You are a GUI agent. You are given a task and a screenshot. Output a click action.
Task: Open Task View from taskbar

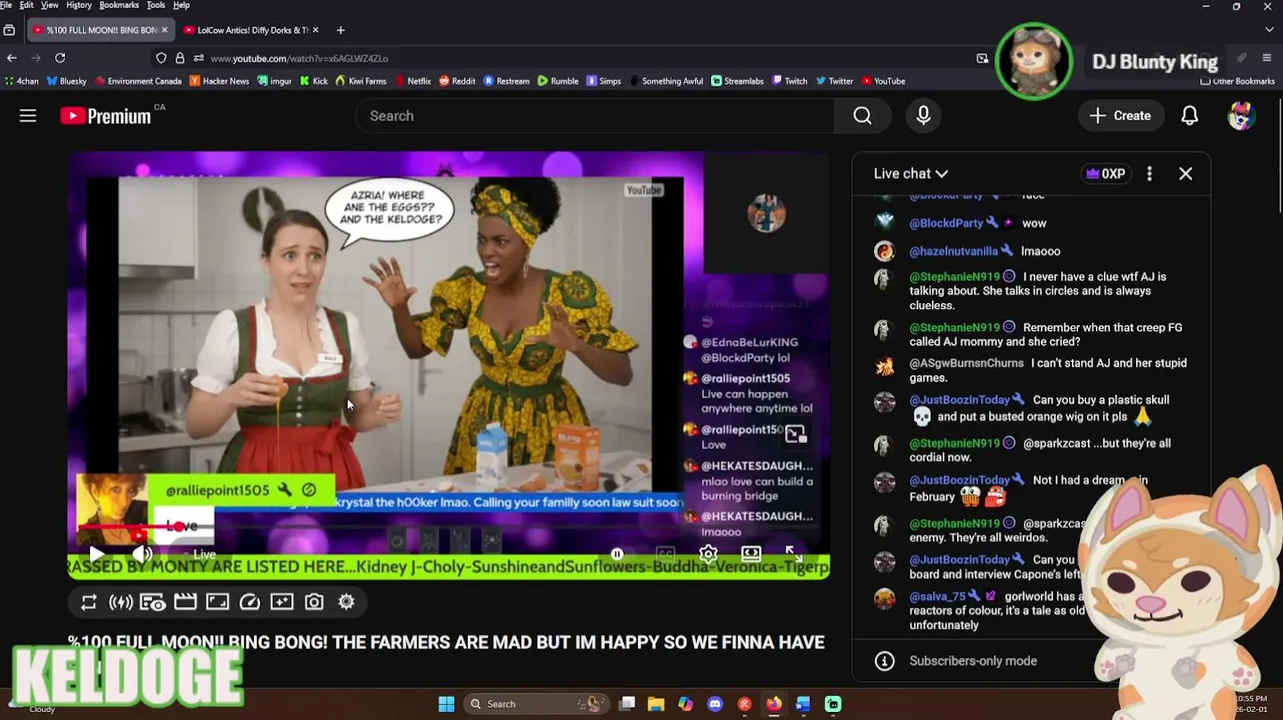[x=627, y=704]
